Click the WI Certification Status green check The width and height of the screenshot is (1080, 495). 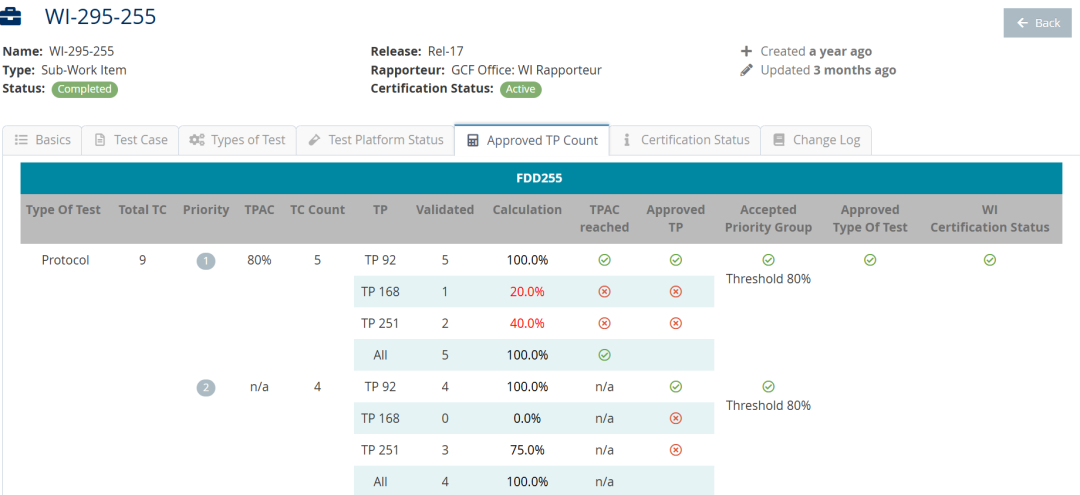pyautogui.click(x=990, y=260)
